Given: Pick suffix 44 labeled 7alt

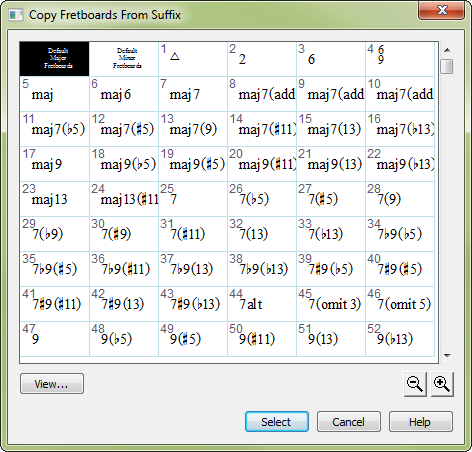Looking at the screenshot, I should (x=262, y=304).
